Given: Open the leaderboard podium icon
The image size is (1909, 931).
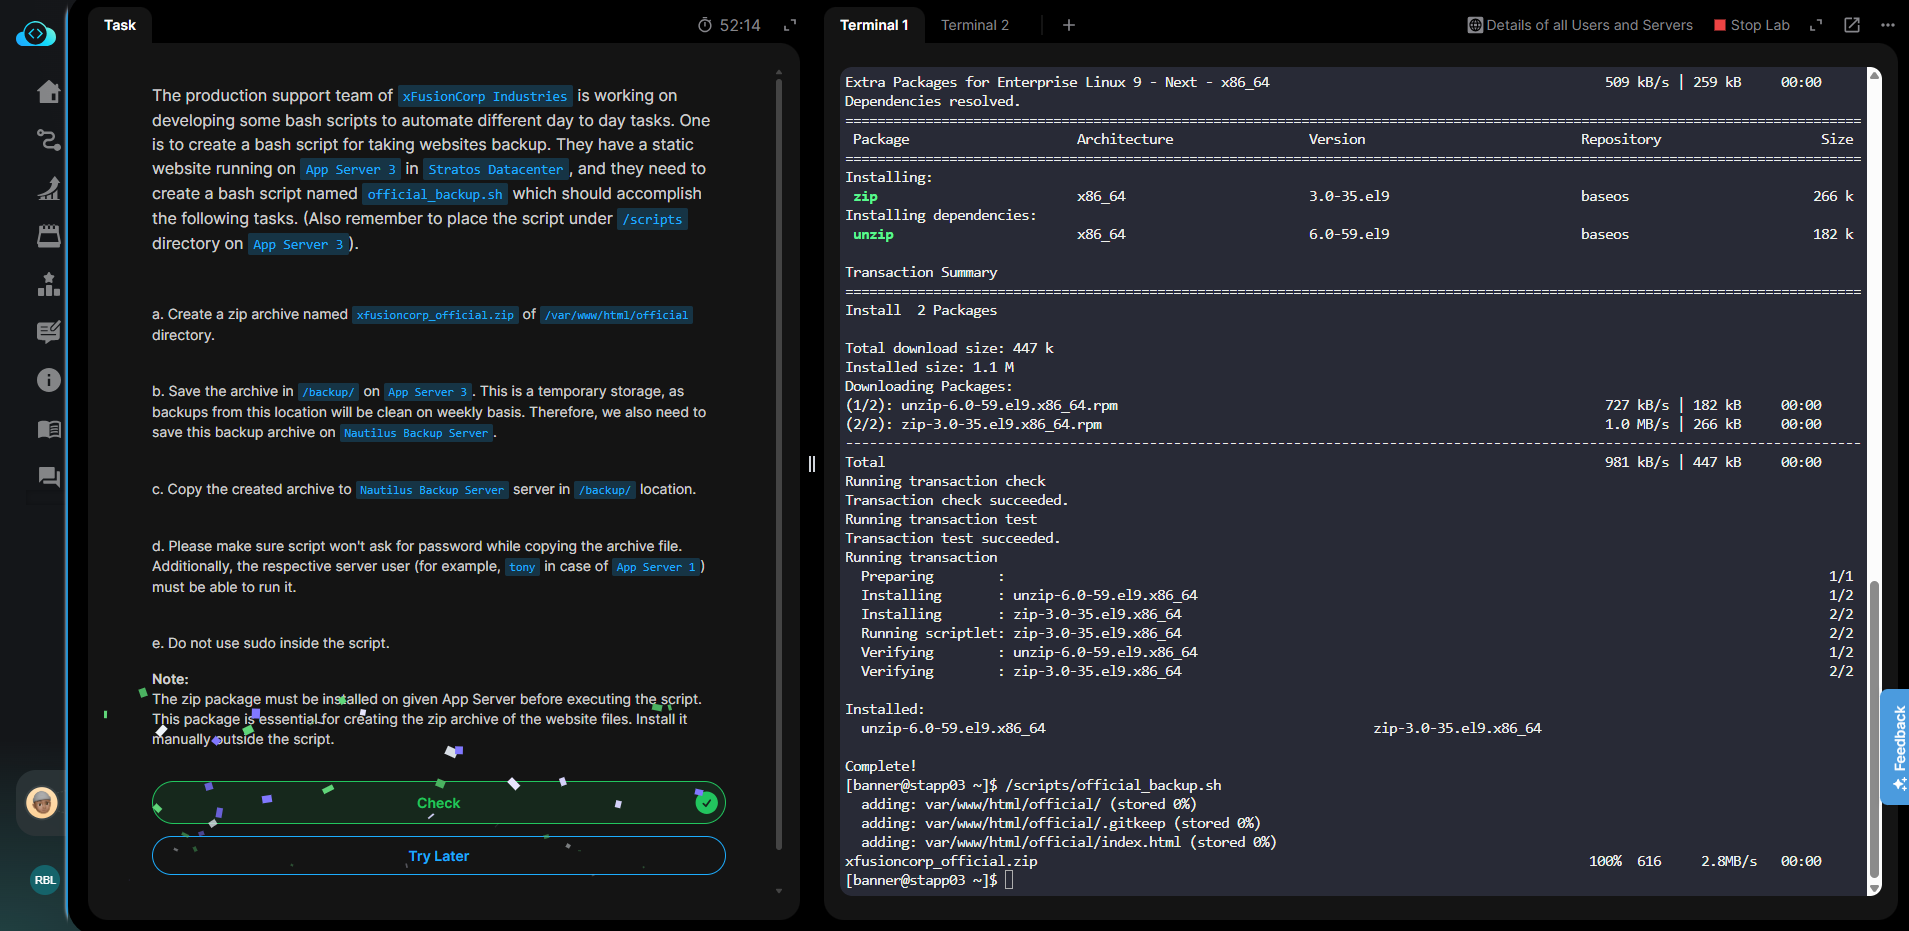Looking at the screenshot, I should (48, 285).
